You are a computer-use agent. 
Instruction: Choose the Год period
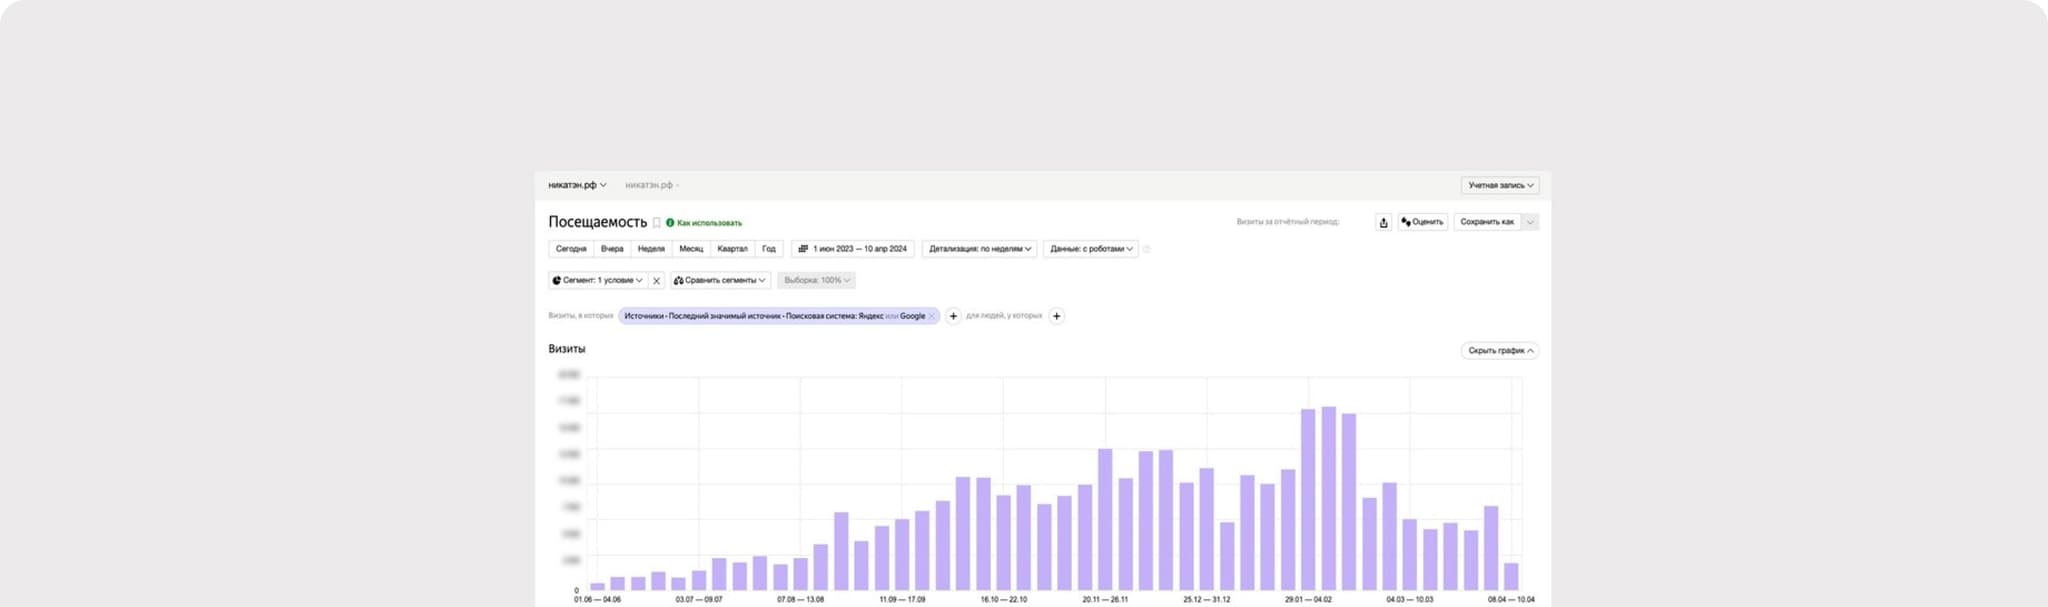[x=768, y=249]
